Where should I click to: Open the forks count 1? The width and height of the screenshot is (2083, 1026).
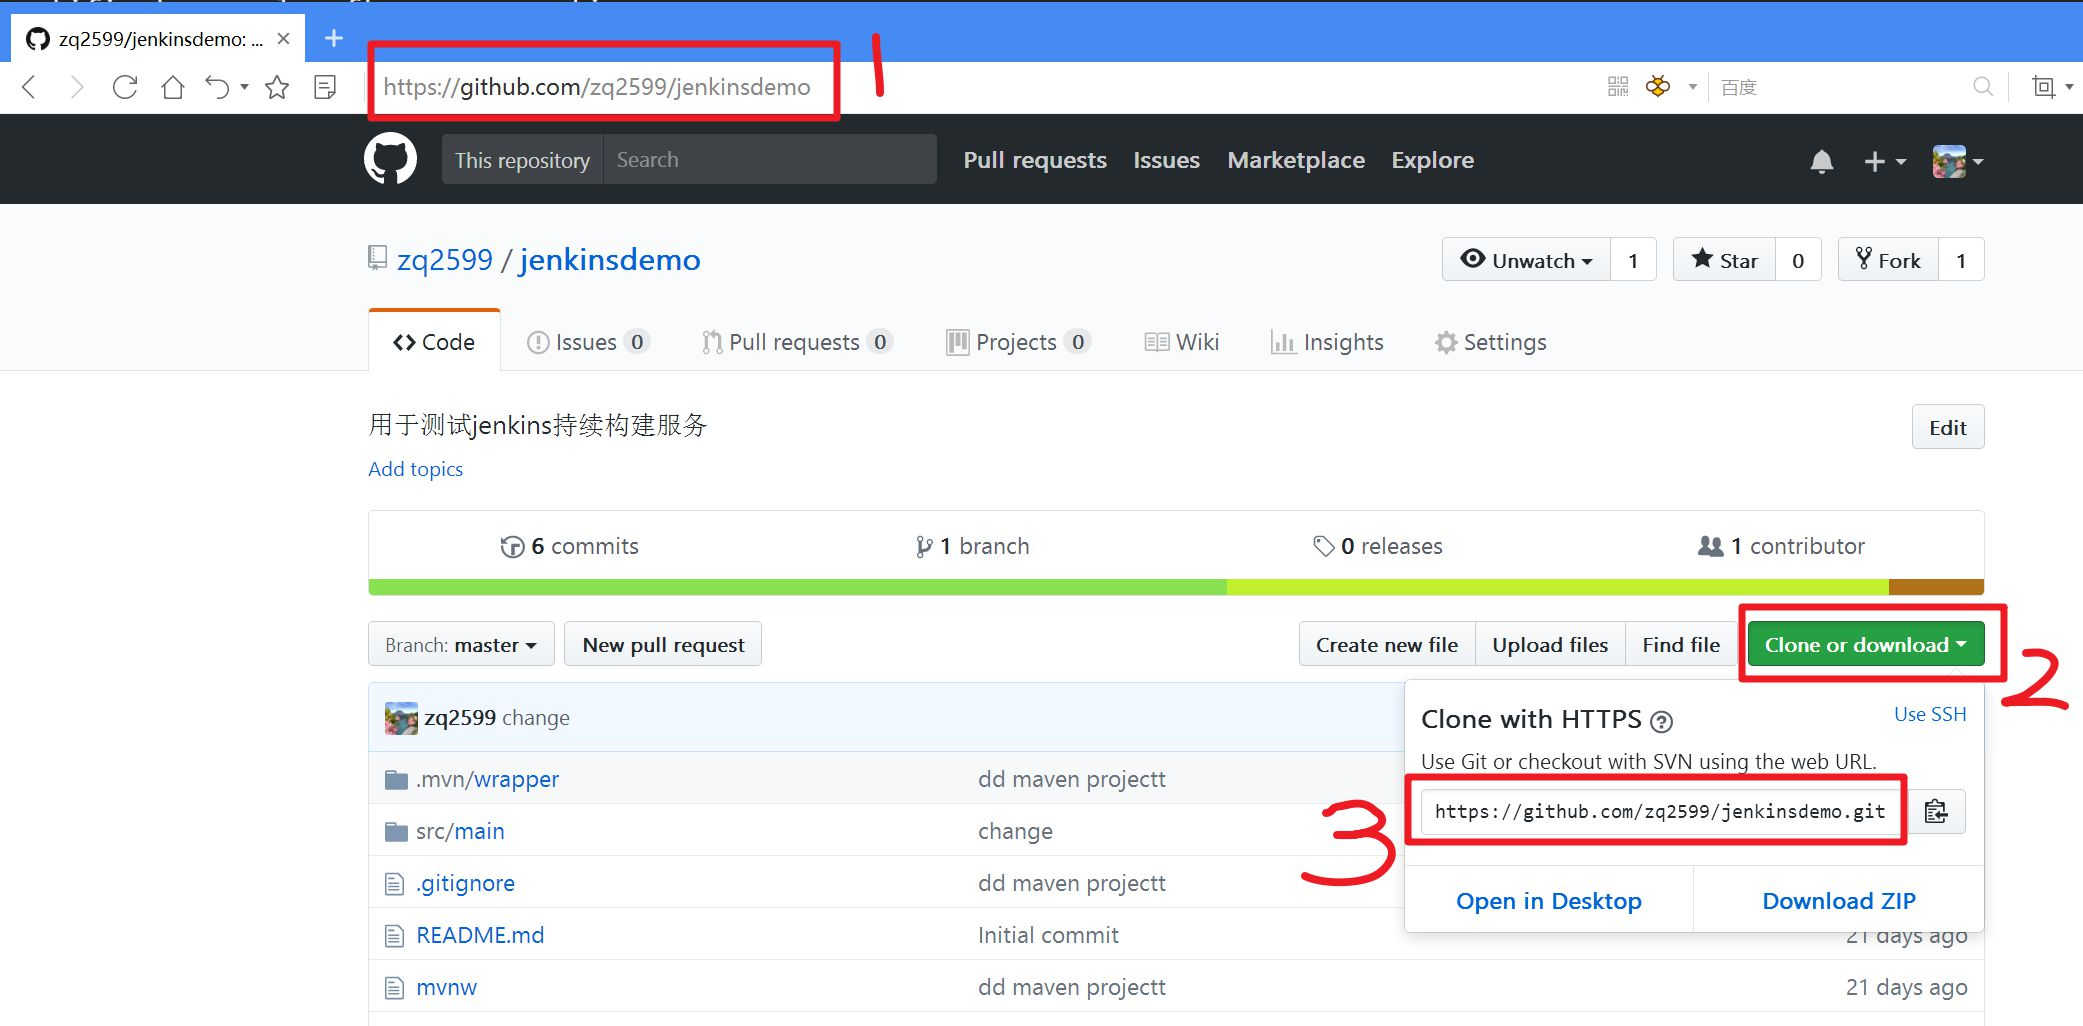[x=1961, y=260]
